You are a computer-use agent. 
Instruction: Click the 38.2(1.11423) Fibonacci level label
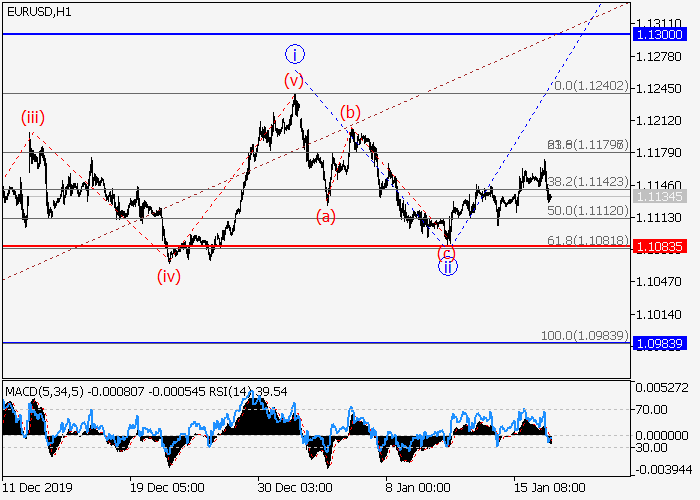587,182
